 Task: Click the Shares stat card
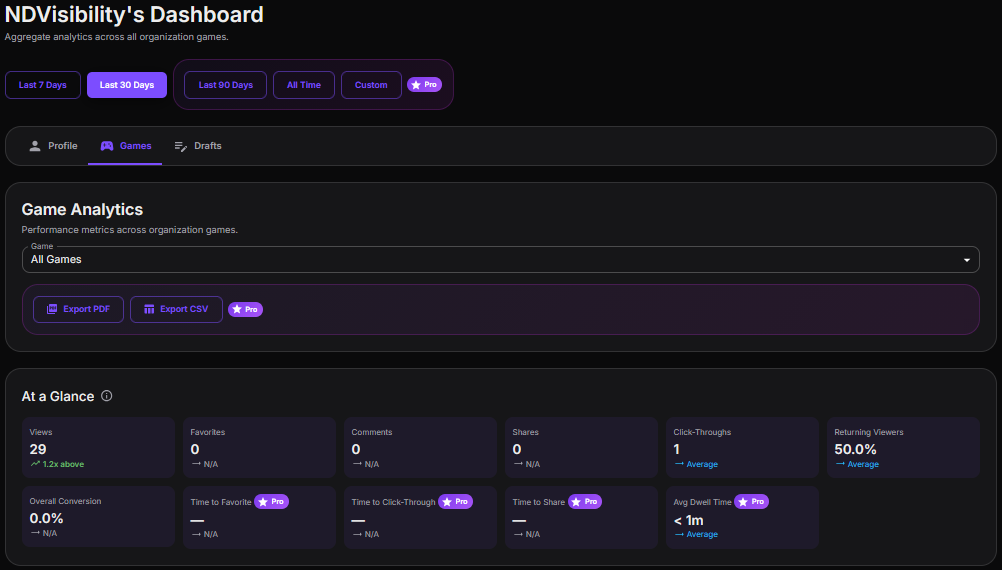[x=582, y=447]
